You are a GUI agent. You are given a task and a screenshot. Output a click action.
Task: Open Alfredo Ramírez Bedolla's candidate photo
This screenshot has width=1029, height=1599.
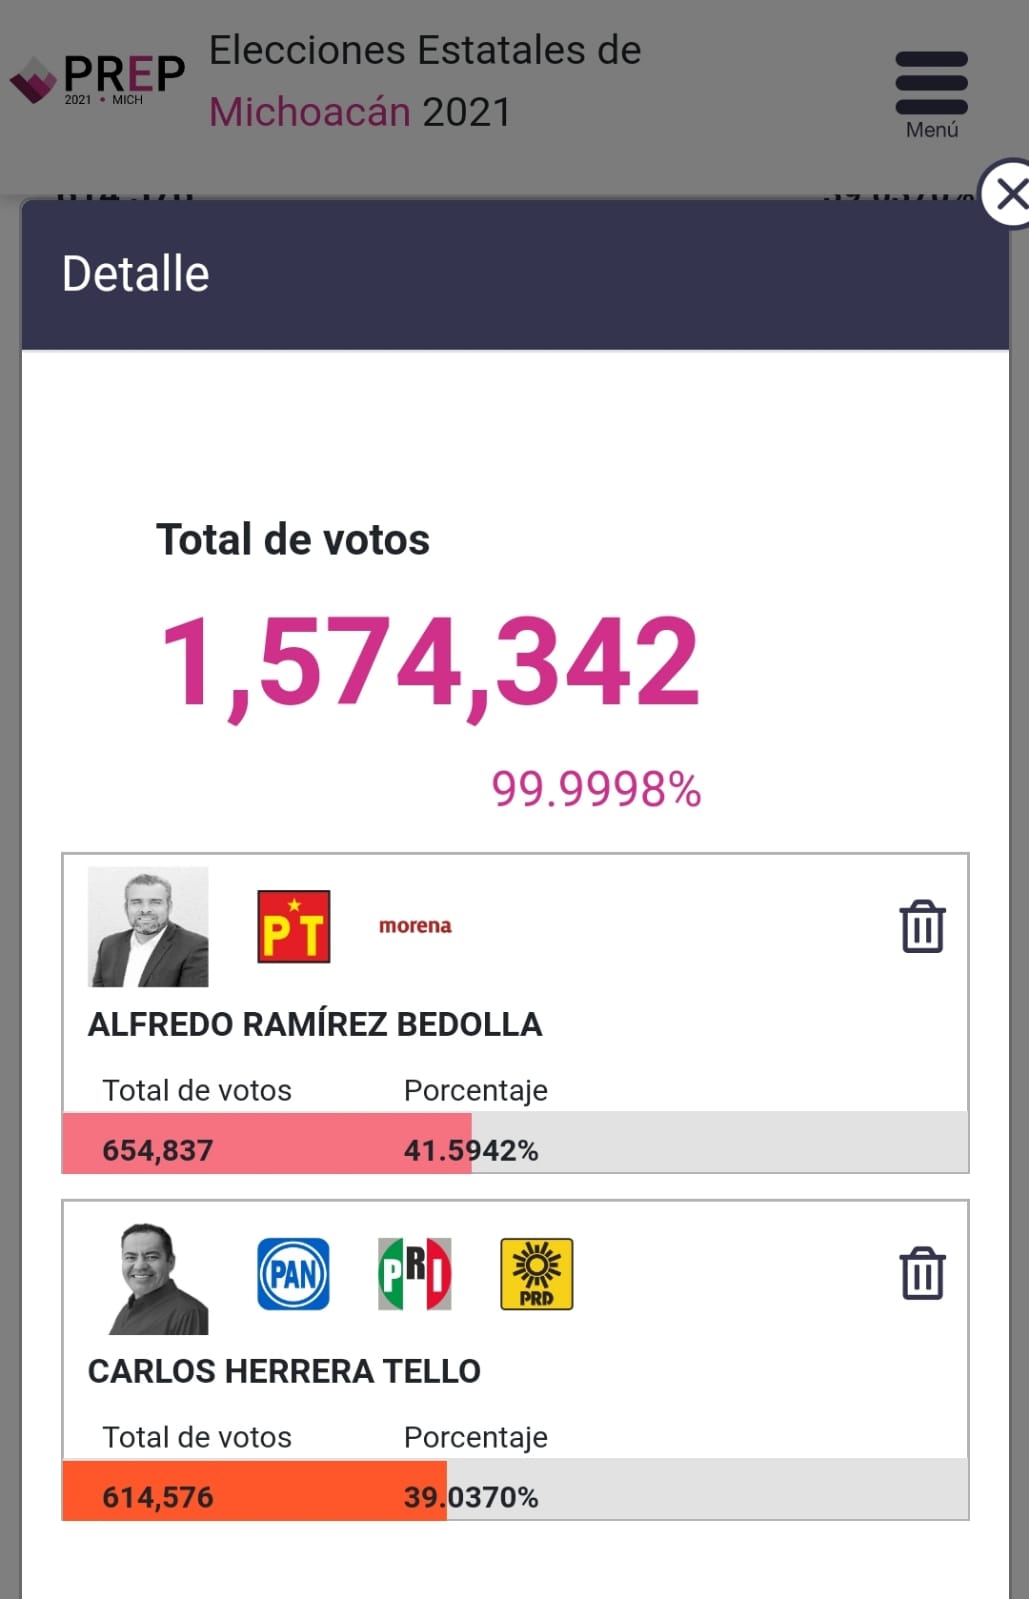click(148, 927)
